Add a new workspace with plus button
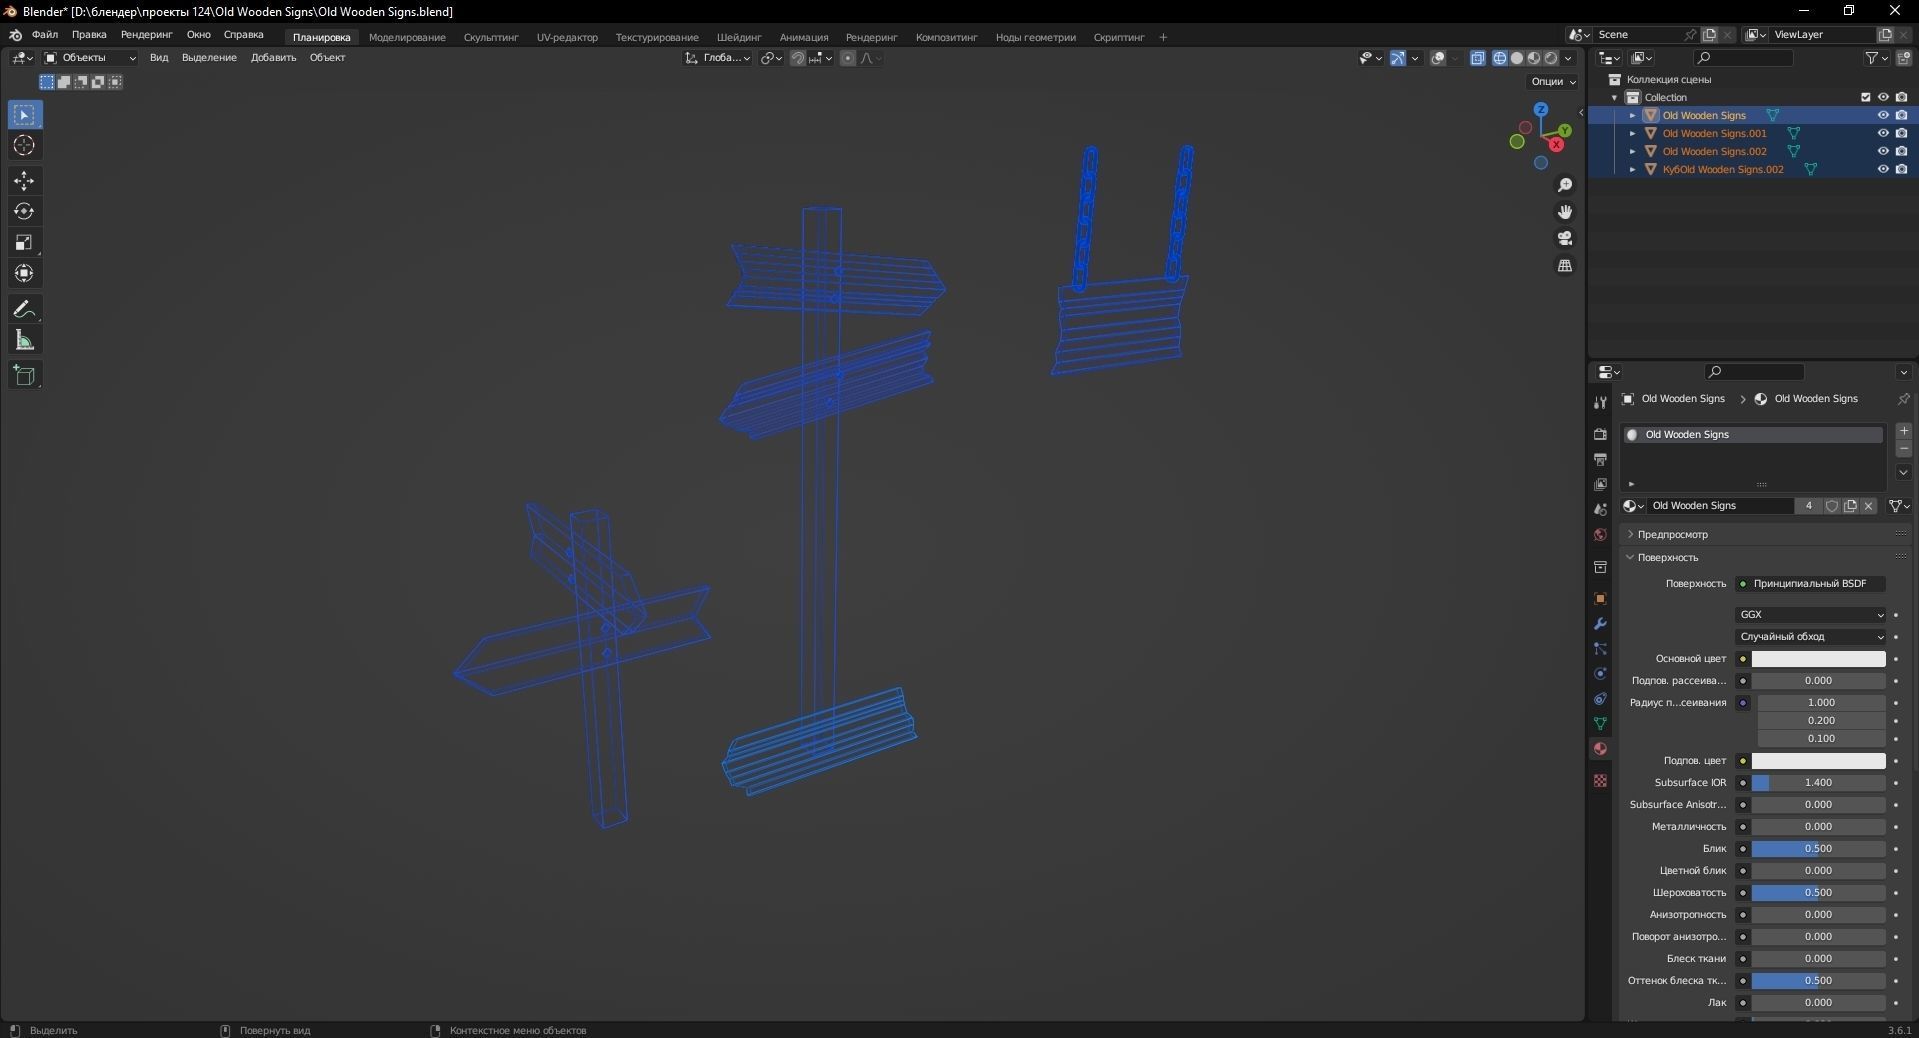 pyautogui.click(x=1163, y=38)
